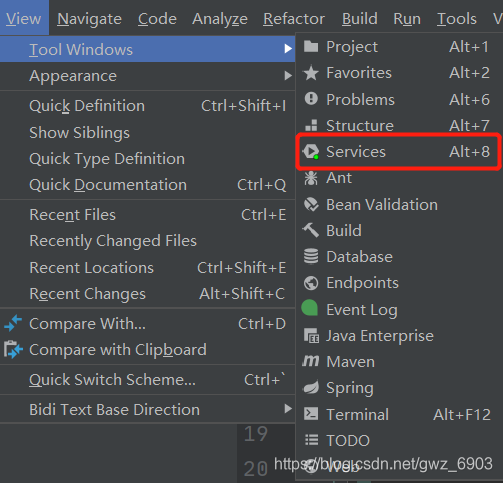Choose Compare with Clipboard label
The width and height of the screenshot is (503, 483).
click(118, 350)
